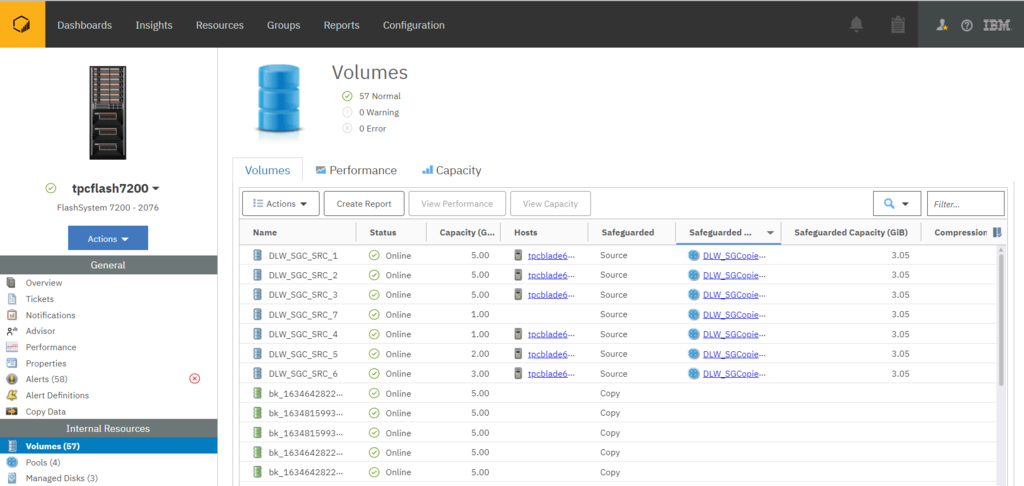Click the '57 Normal' status count

click(380, 96)
